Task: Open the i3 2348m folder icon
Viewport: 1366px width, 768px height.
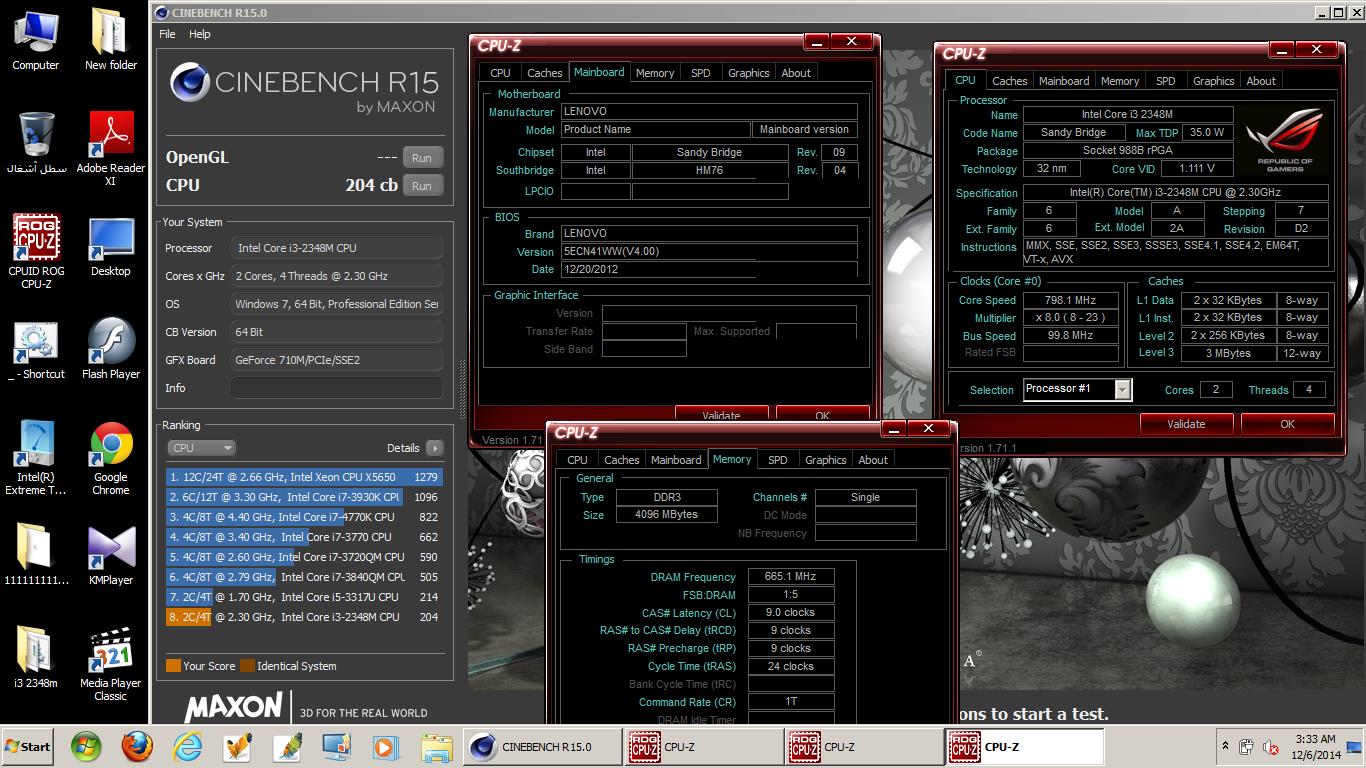Action: click(x=36, y=658)
